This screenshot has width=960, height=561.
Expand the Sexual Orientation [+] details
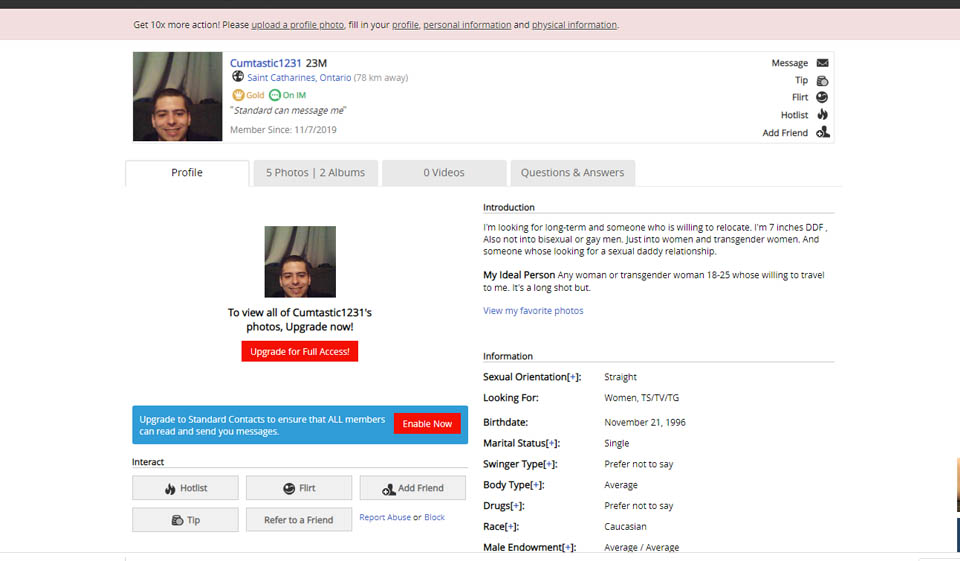click(573, 378)
